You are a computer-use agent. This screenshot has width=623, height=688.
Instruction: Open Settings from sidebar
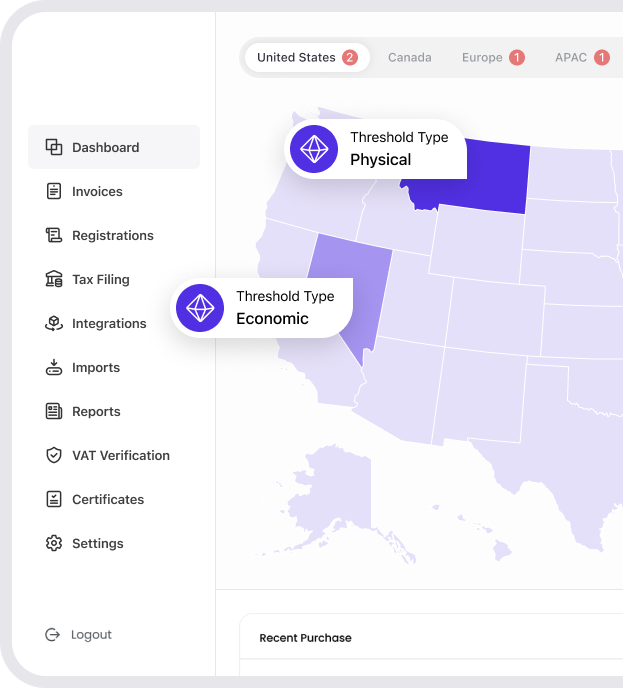pyautogui.click(x=98, y=543)
